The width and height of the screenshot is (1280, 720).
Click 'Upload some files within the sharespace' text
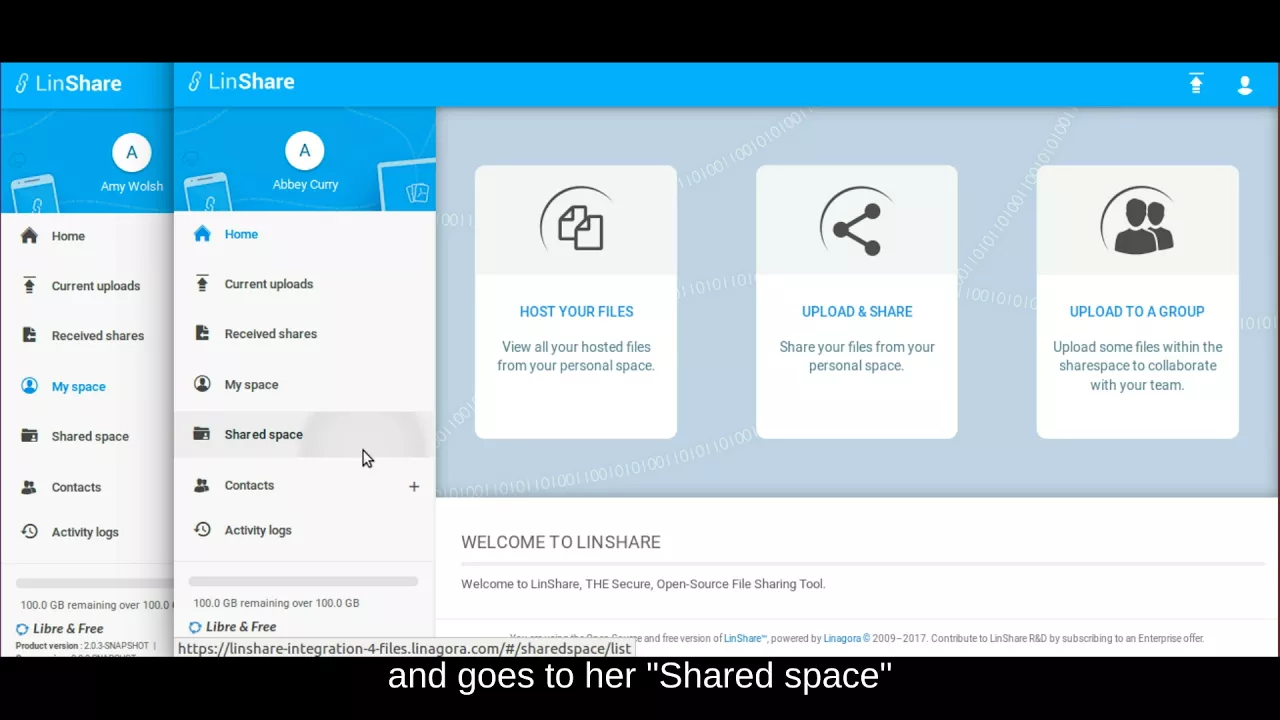tap(1137, 366)
